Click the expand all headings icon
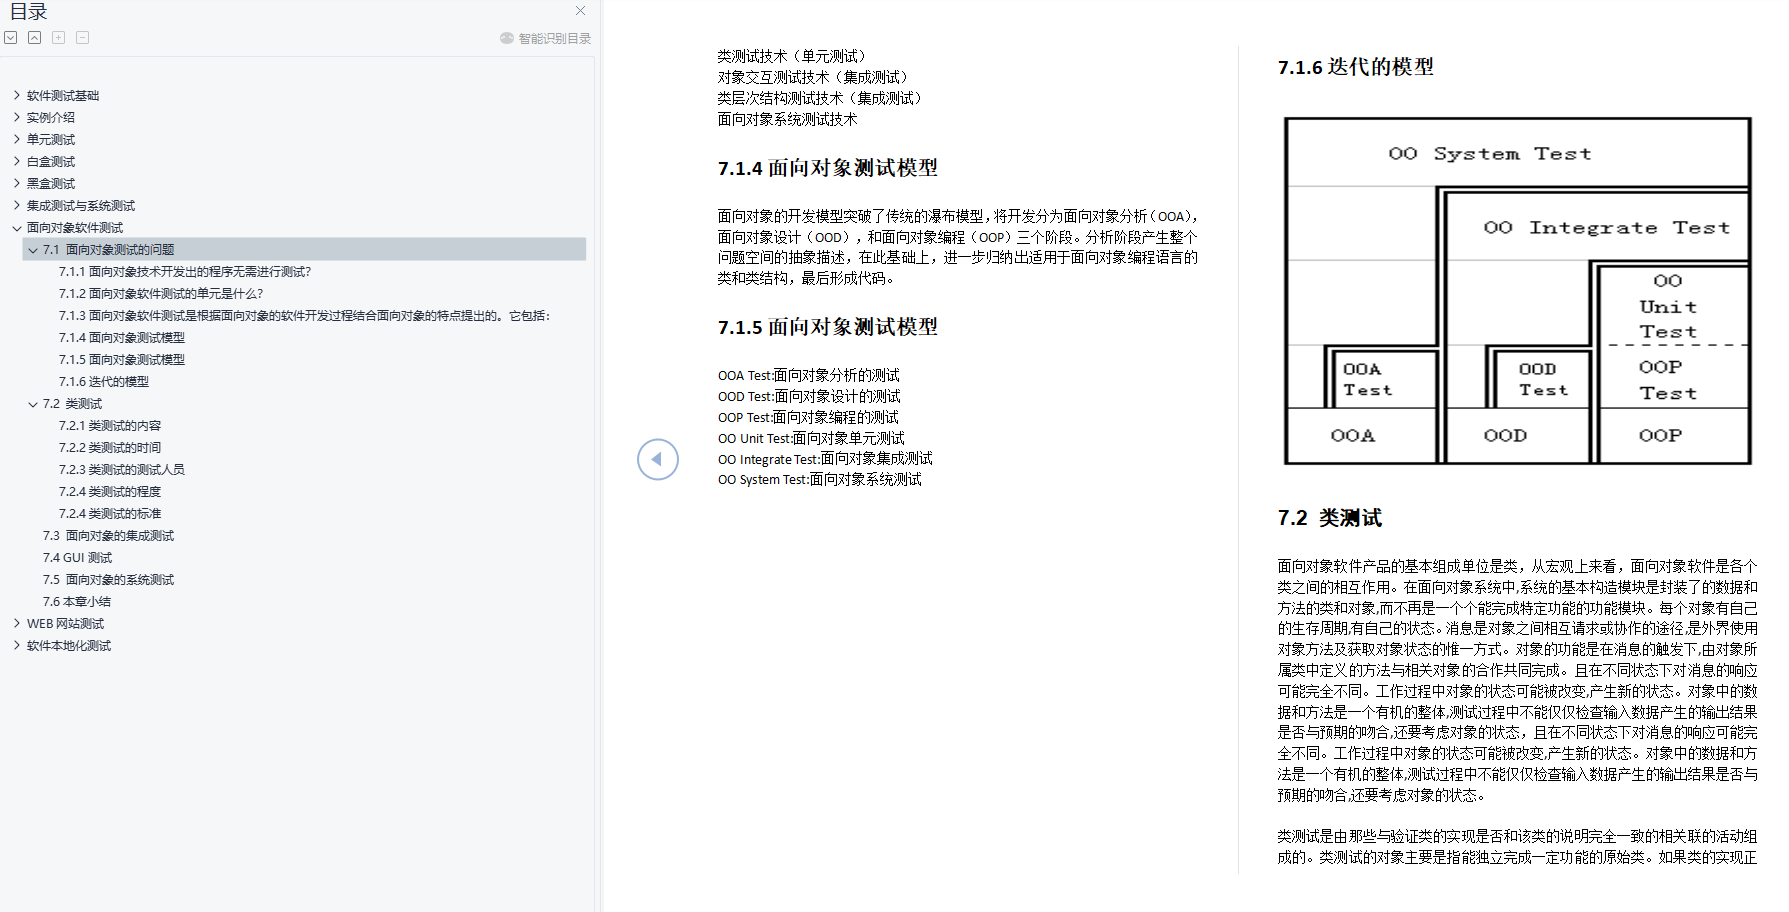Viewport: 1789px width, 912px height. coord(10,36)
